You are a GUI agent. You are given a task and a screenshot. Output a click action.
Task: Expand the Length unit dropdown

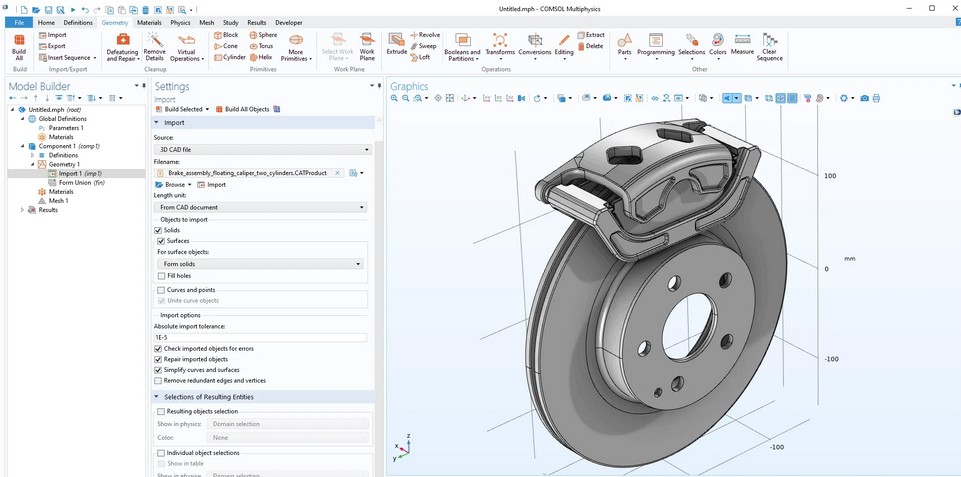(x=262, y=207)
